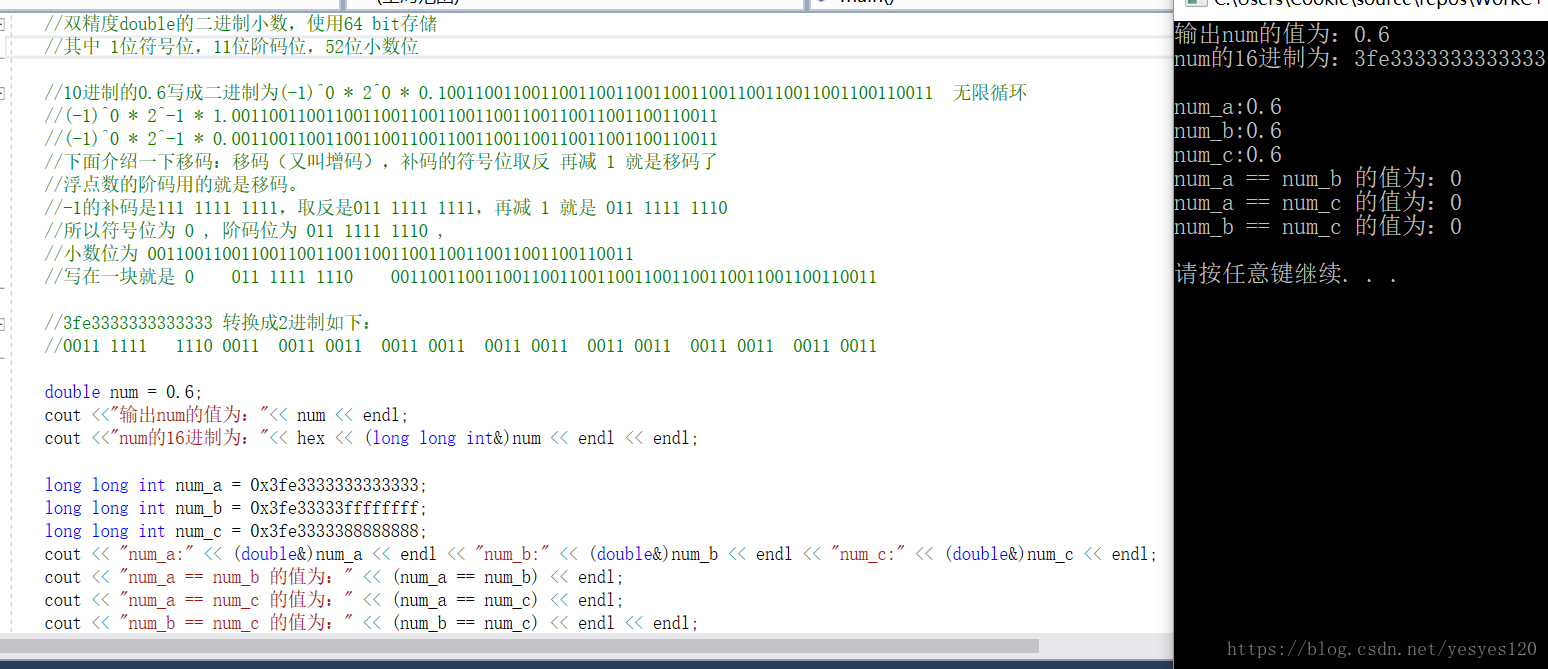Click console prompt 请按任意键继续

(1286, 274)
